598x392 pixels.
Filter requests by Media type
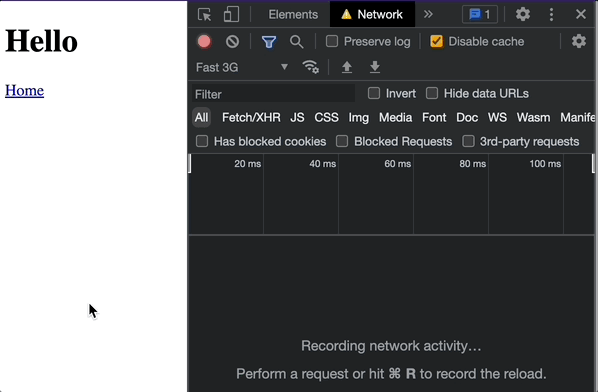coord(395,117)
